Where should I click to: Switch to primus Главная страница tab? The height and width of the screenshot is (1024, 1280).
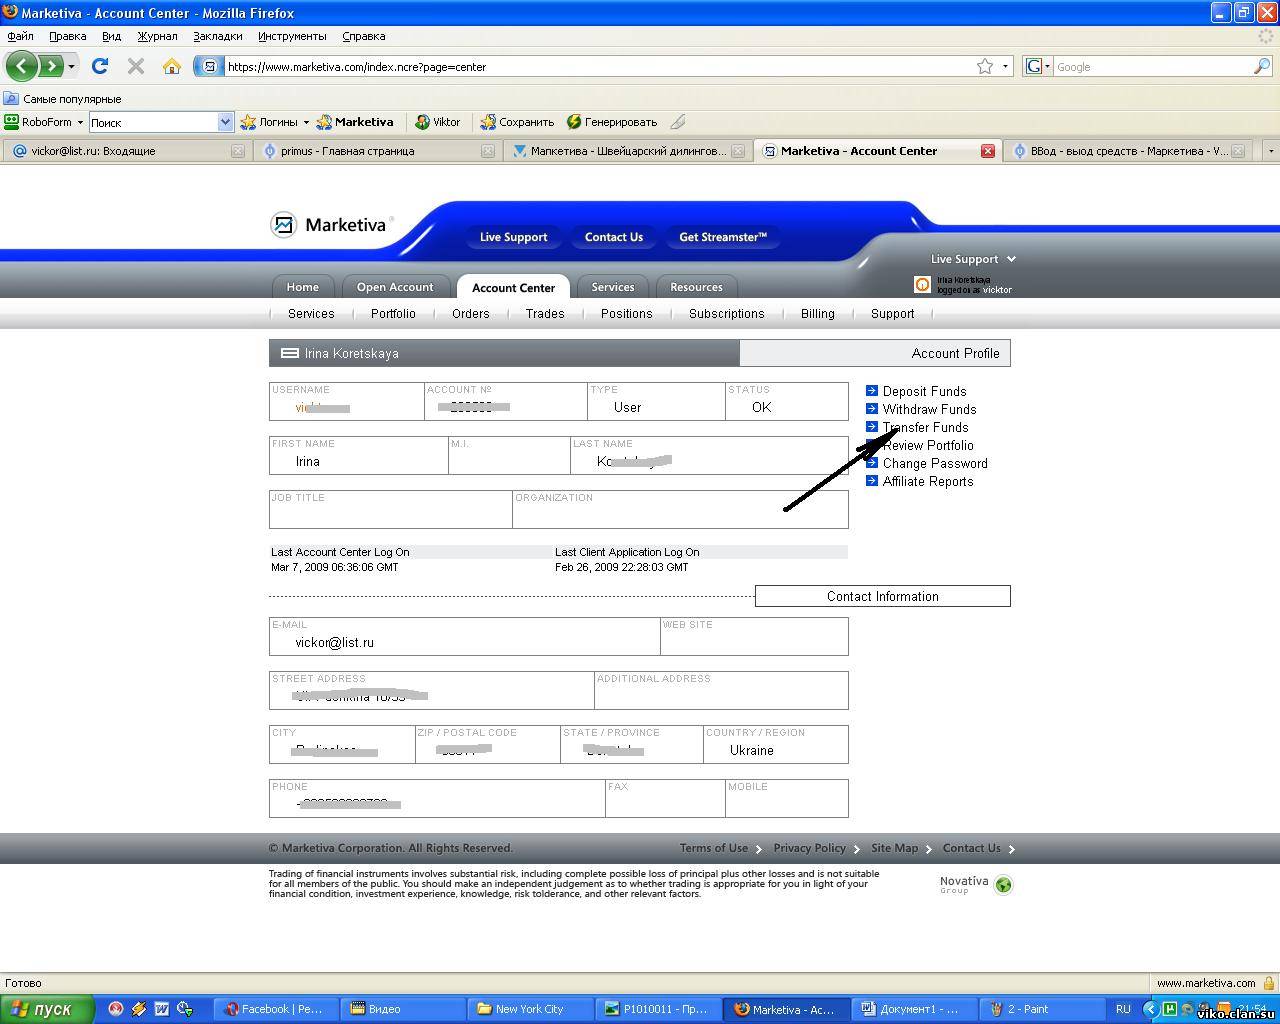point(376,151)
